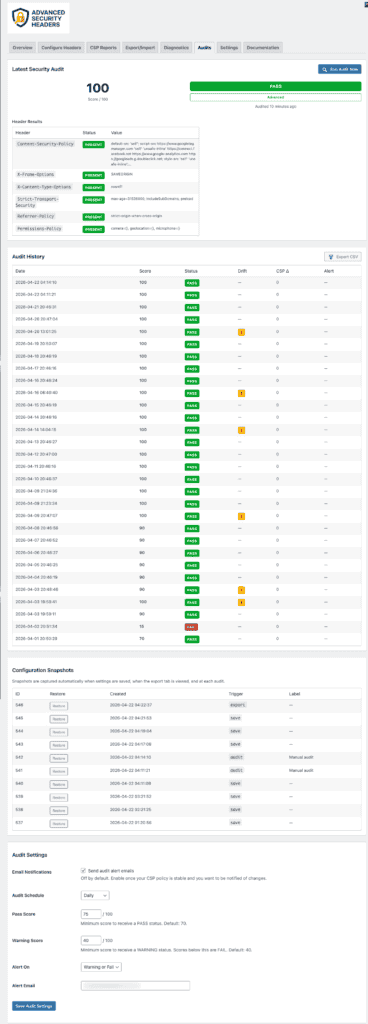Image resolution: width=368 pixels, height=1024 pixels.
Task: Click the X-Content-Type-Options header name
Action: pos(43,187)
